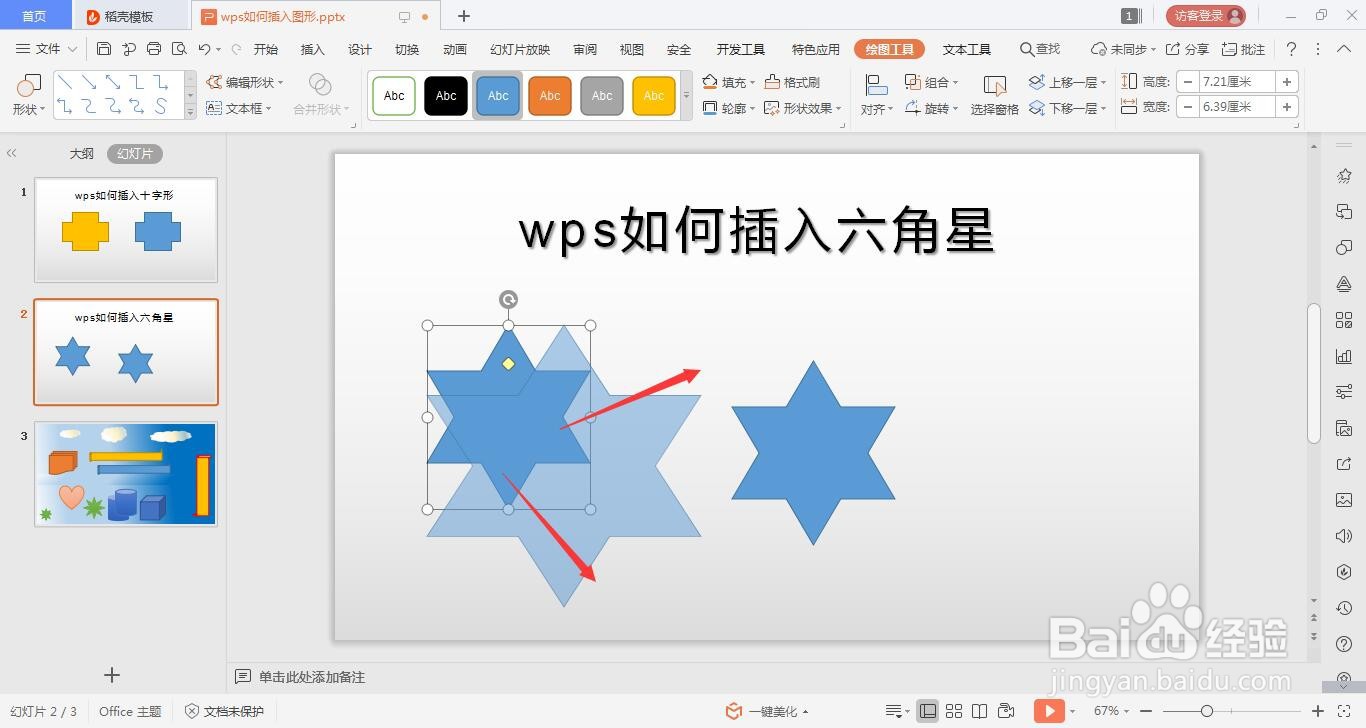This screenshot has width=1366, height=728.
Task: Click the 高度 height value field
Action: pyautogui.click(x=1237, y=82)
